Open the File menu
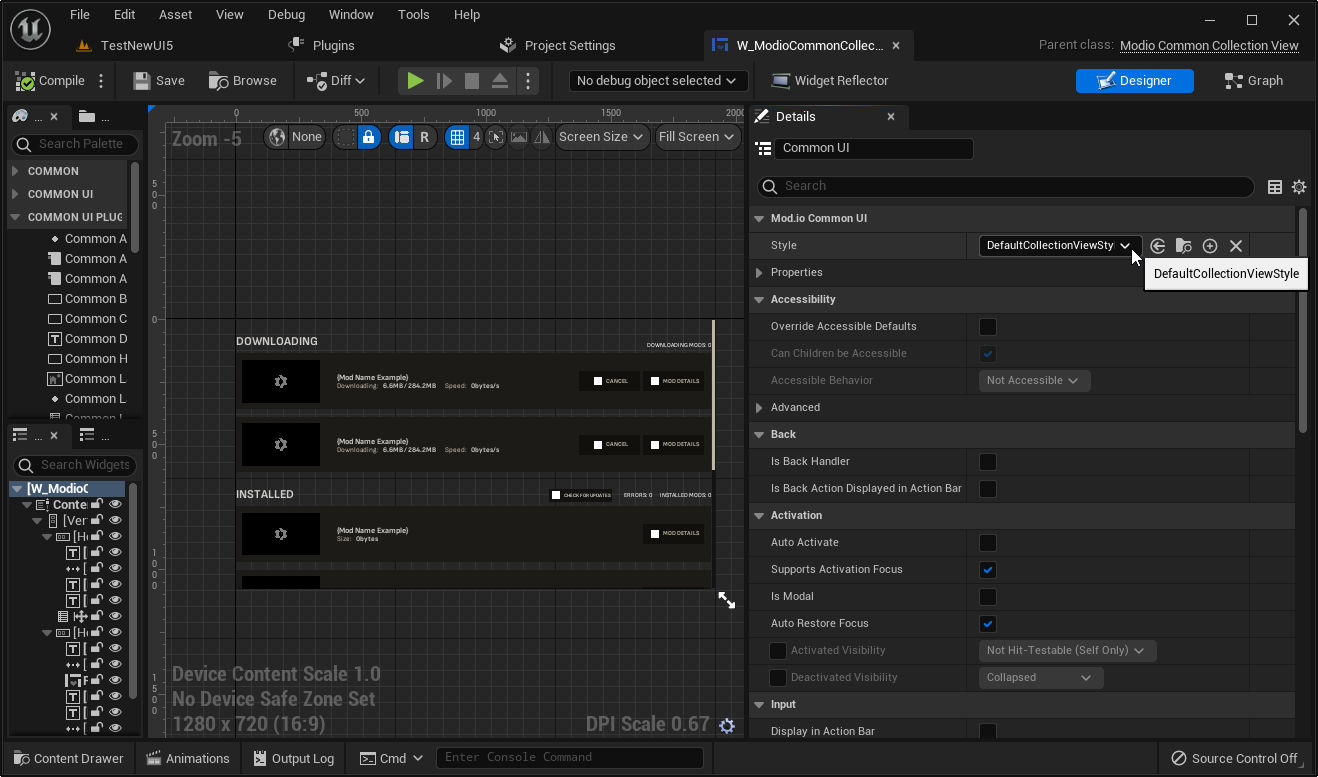 click(x=80, y=15)
